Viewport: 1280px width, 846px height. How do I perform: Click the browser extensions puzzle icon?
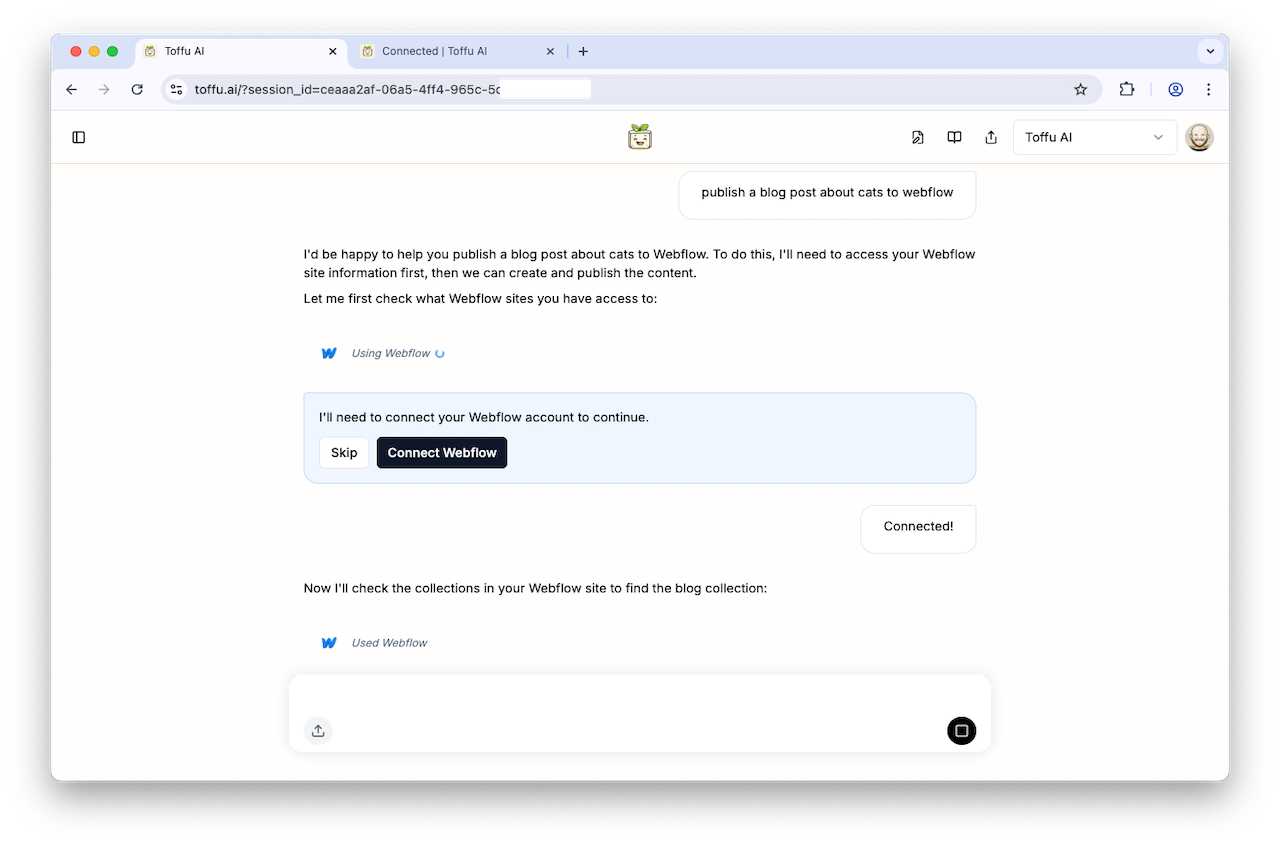click(1126, 89)
